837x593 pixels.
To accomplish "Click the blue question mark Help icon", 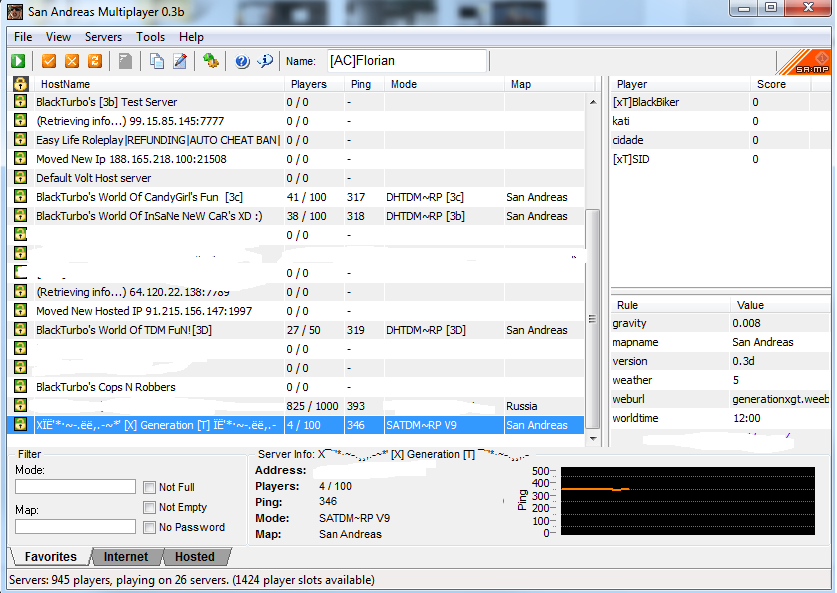I will pyautogui.click(x=242, y=61).
